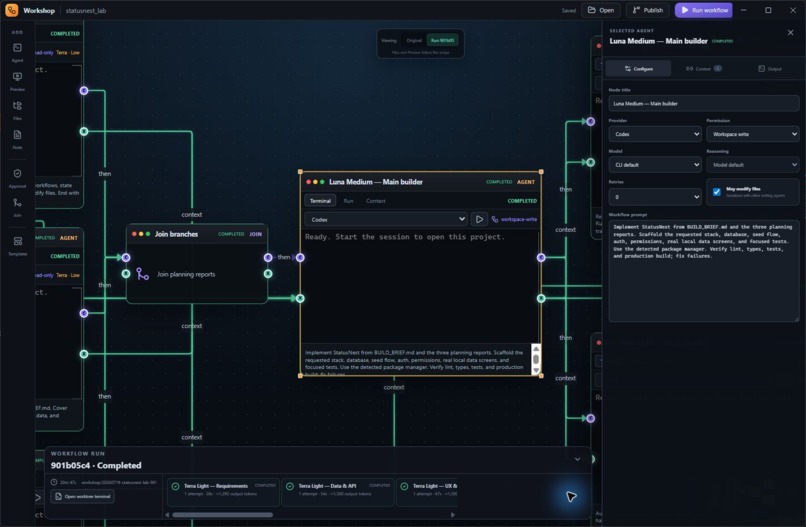Open the Retries dropdown
Image resolution: width=806 pixels, height=527 pixels.
point(655,197)
